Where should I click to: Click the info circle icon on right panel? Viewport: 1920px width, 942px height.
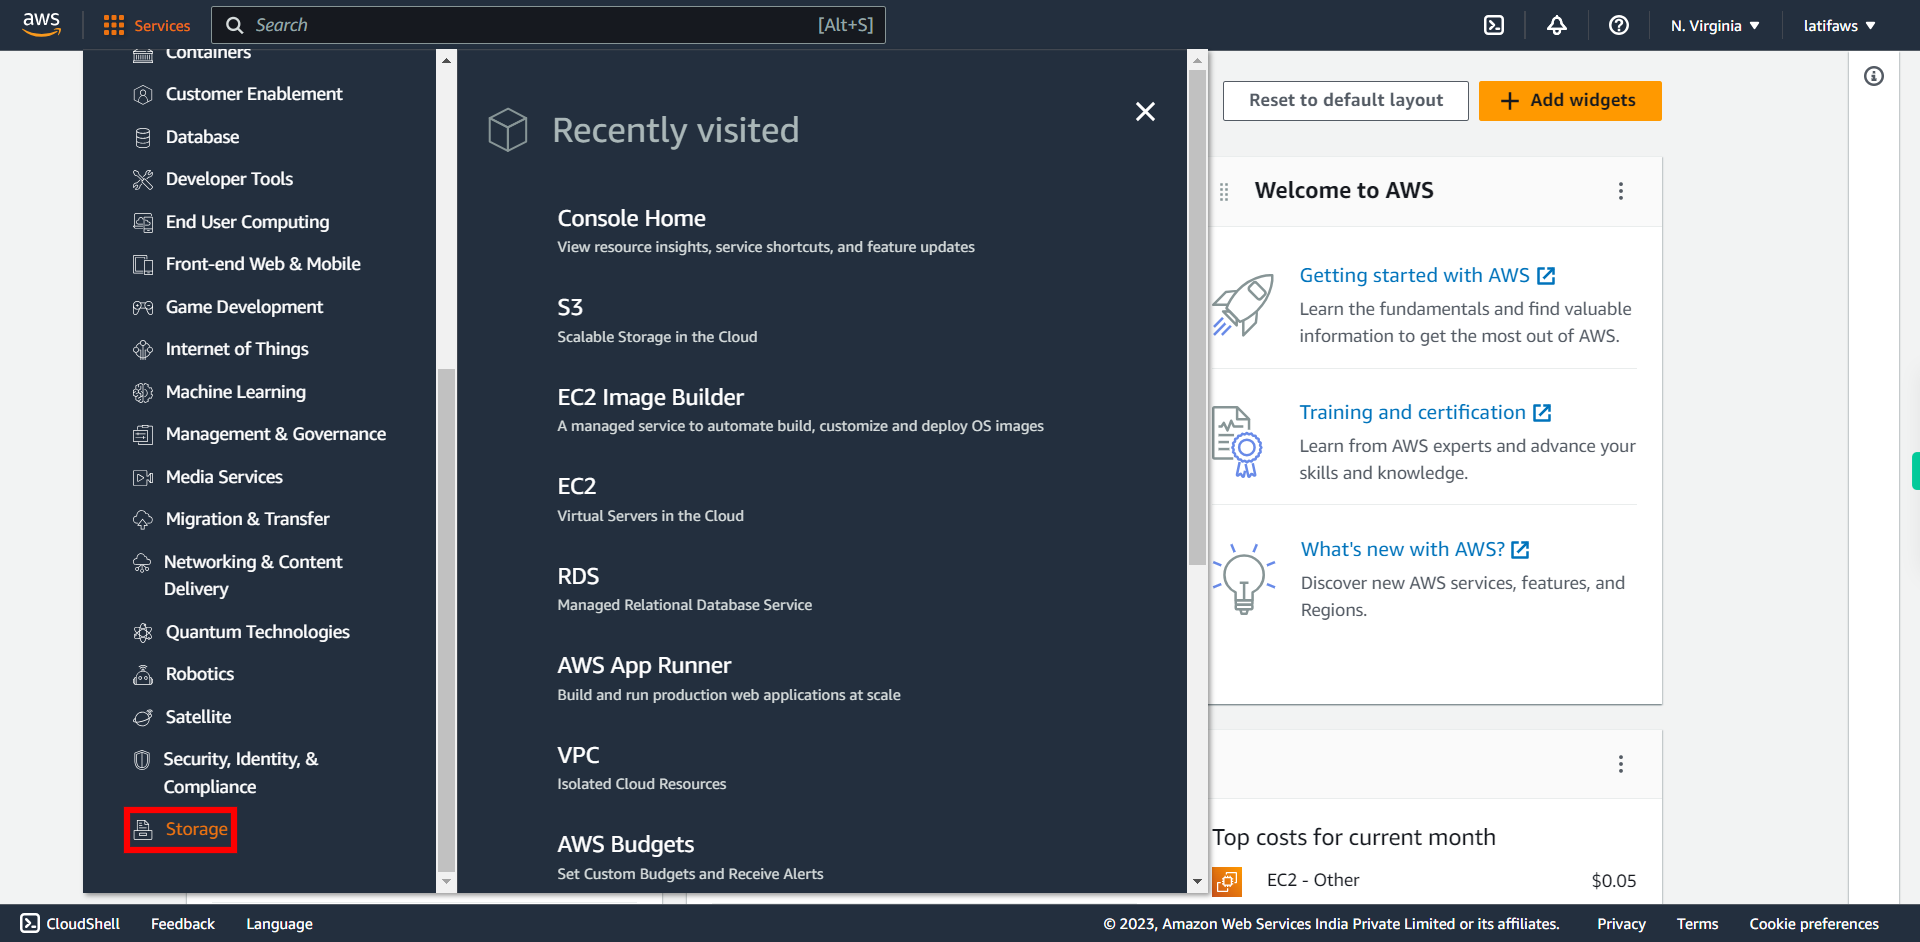[1874, 76]
